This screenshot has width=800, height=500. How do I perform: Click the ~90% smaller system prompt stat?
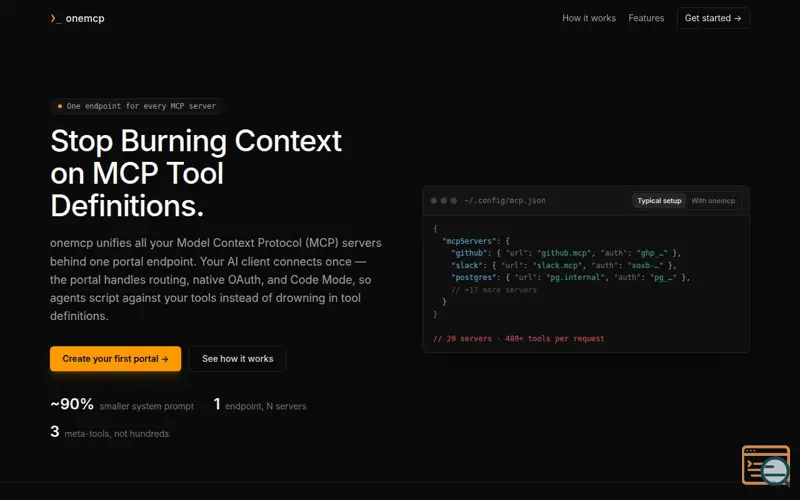[122, 405]
